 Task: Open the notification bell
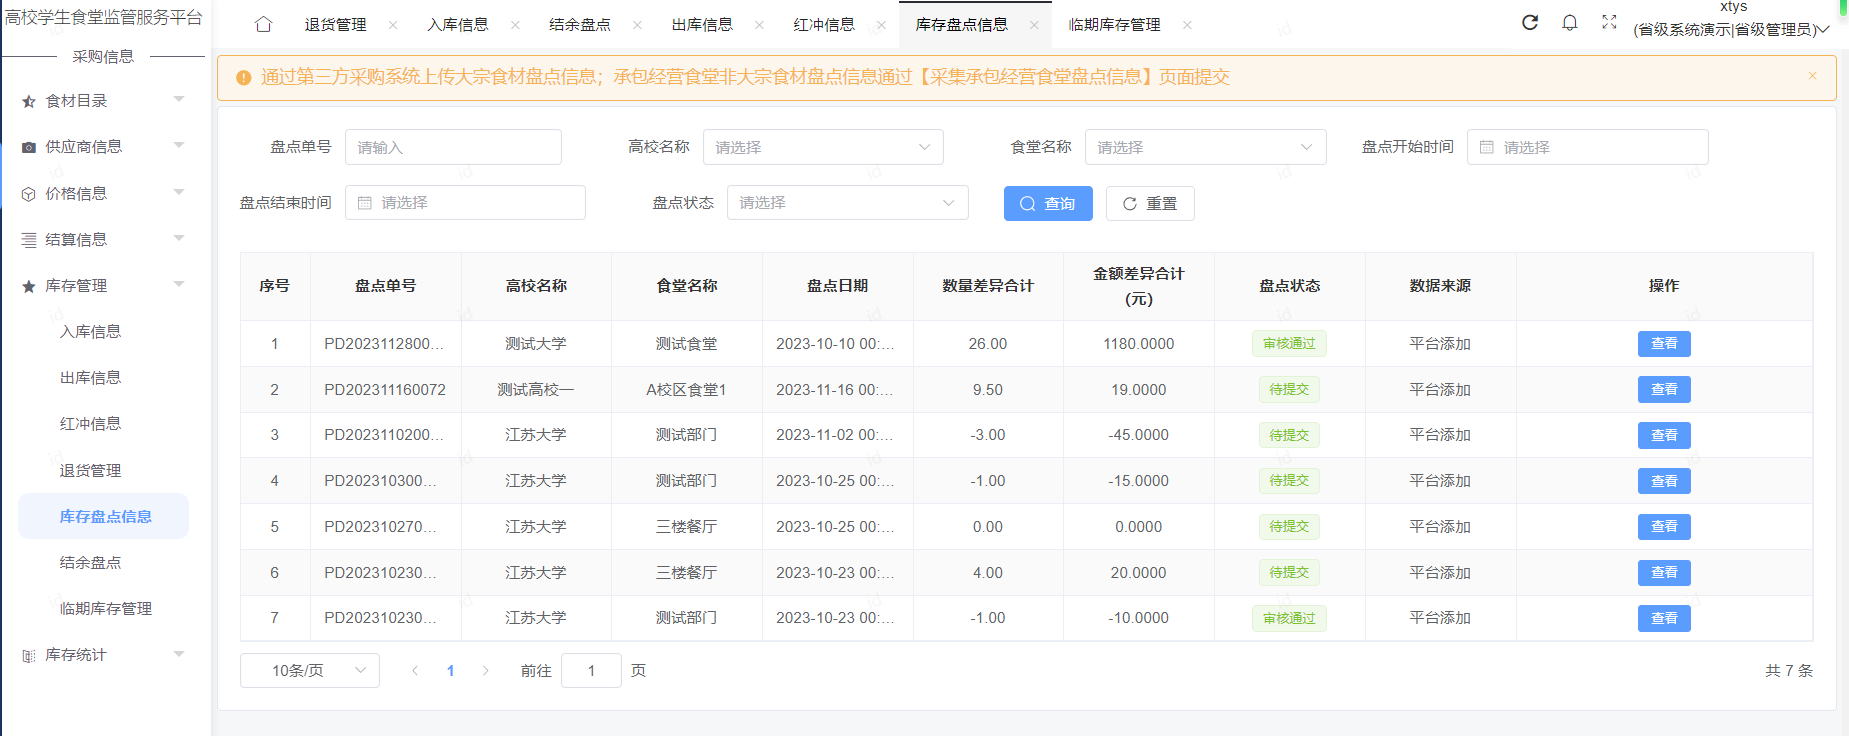click(x=1570, y=22)
